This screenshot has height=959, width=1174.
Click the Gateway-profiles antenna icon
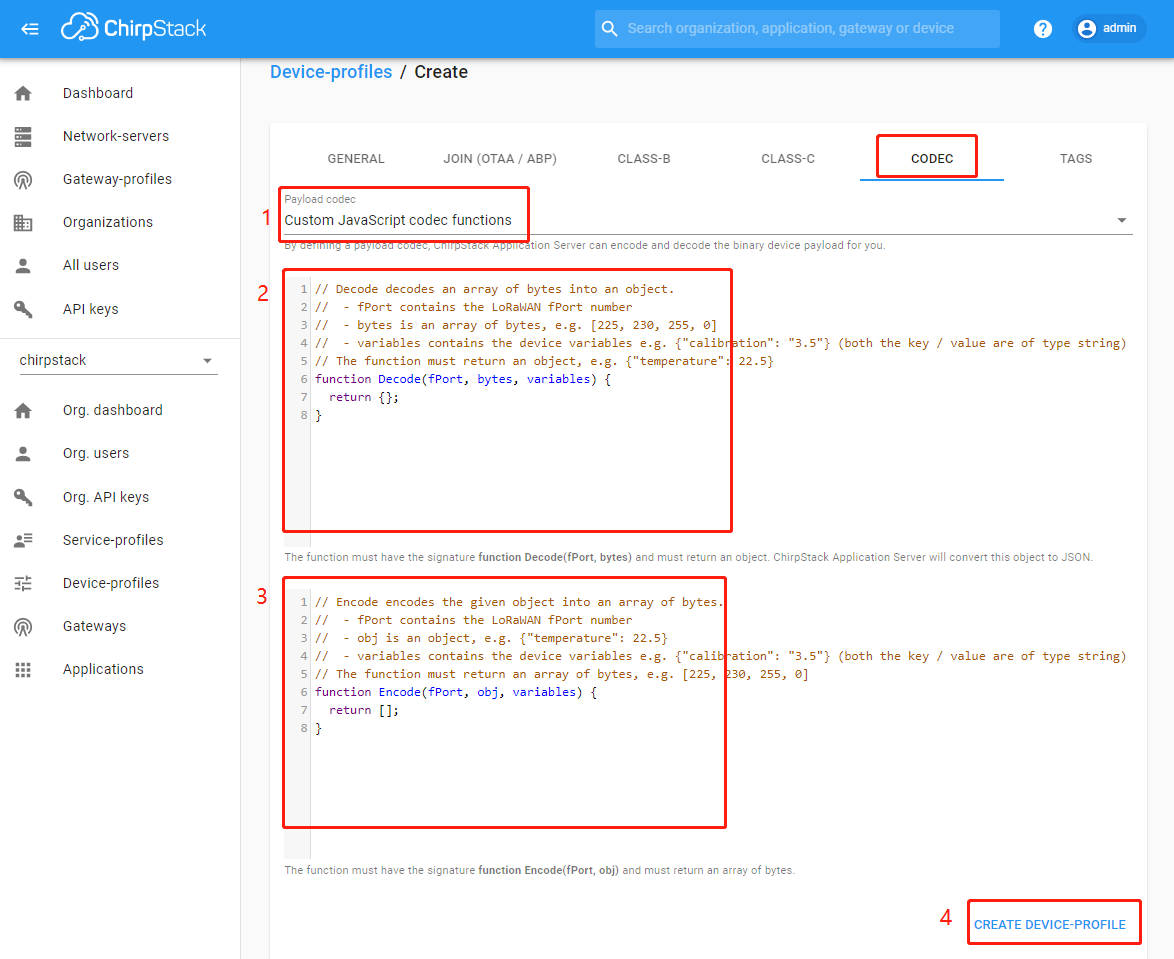(x=23, y=180)
